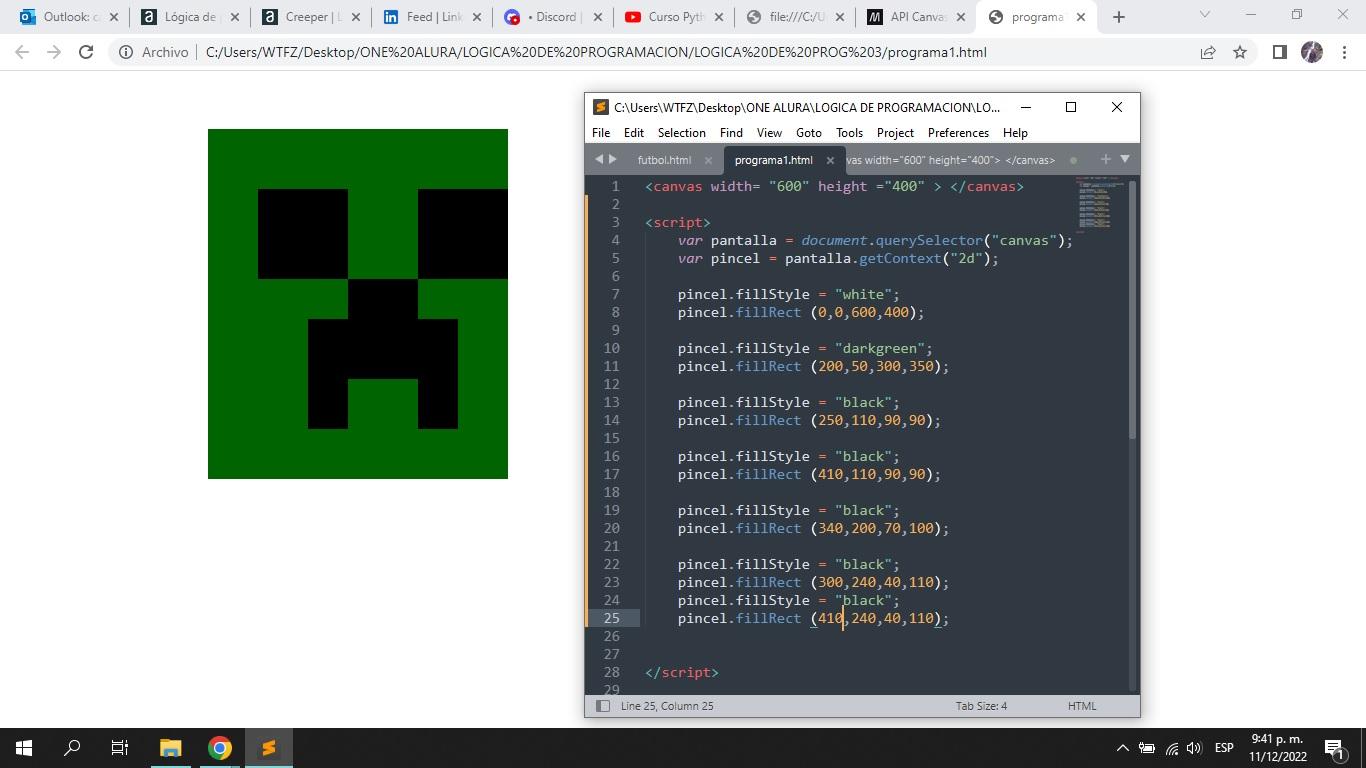Open Sublime File menu
This screenshot has height=768, width=1366.
[601, 132]
